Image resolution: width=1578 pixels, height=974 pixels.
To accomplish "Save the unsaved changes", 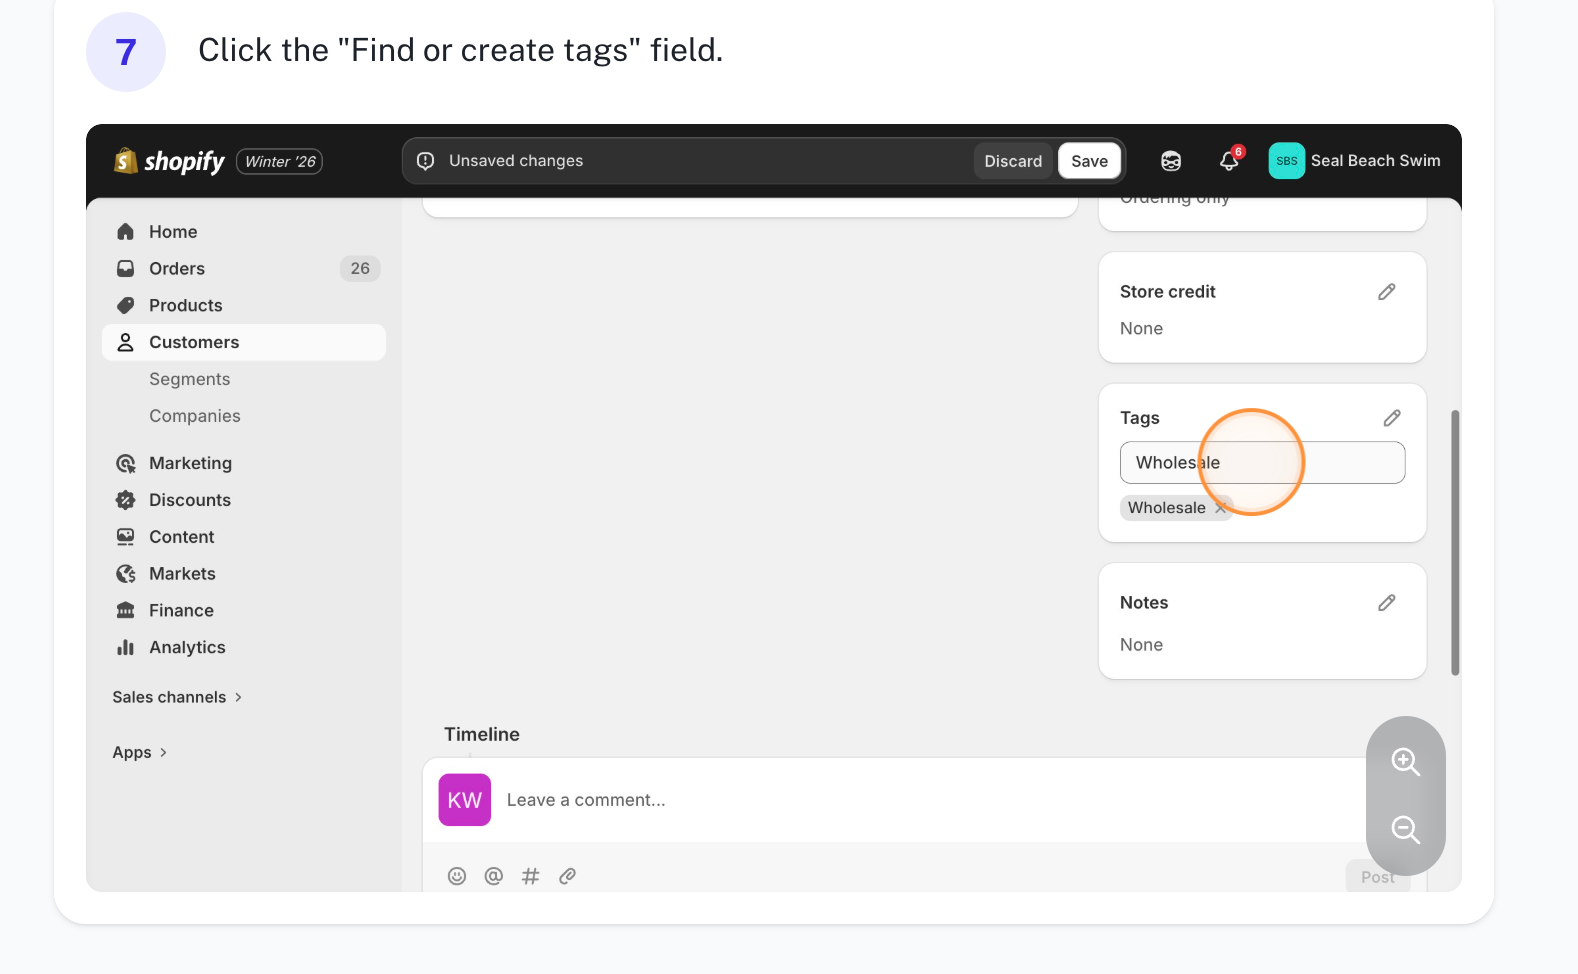I will (1089, 161).
